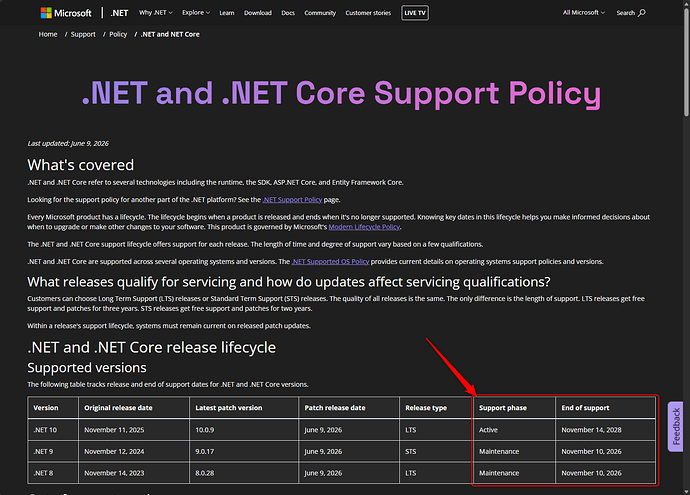The width and height of the screenshot is (690, 495).
Task: Click the Patch release date header
Action: (x=349, y=408)
